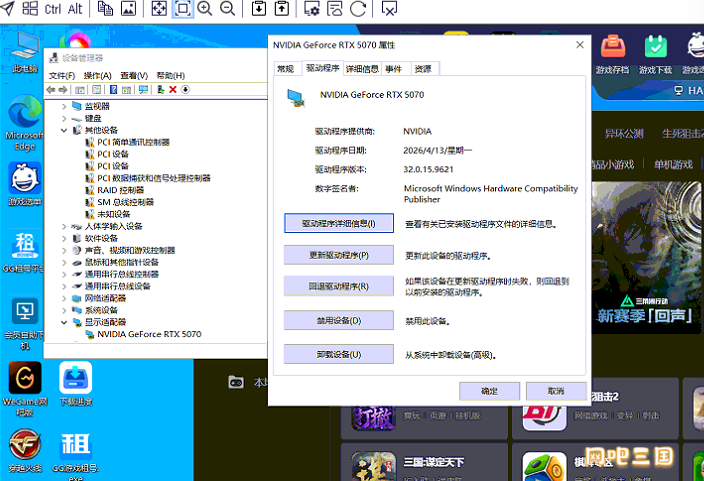
Task: Expand the 声音、视频和游戏控制器 node
Action: (x=64, y=251)
